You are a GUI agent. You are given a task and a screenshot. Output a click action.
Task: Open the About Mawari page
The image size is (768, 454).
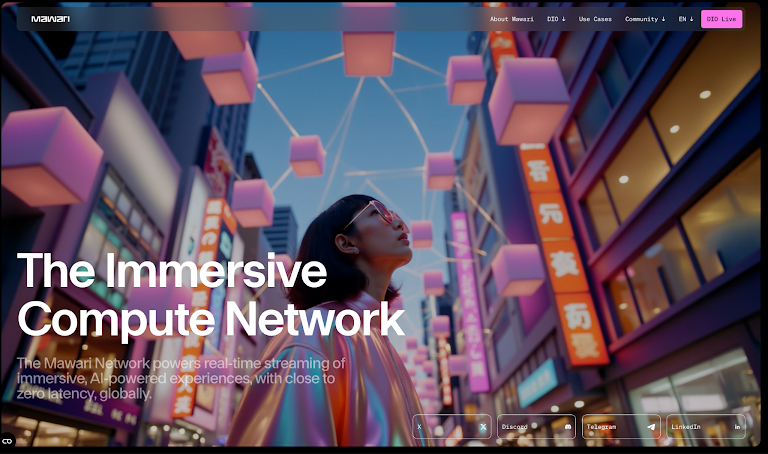click(x=512, y=19)
